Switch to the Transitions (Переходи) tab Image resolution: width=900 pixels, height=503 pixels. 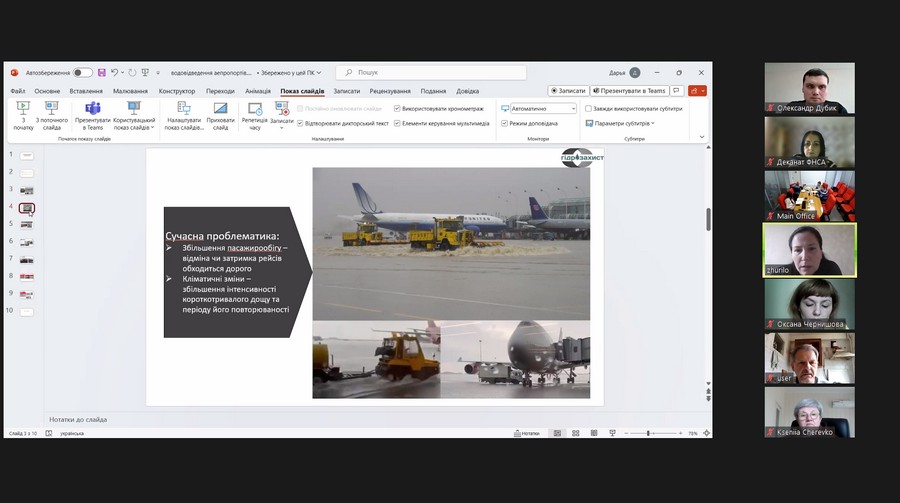[x=220, y=91]
